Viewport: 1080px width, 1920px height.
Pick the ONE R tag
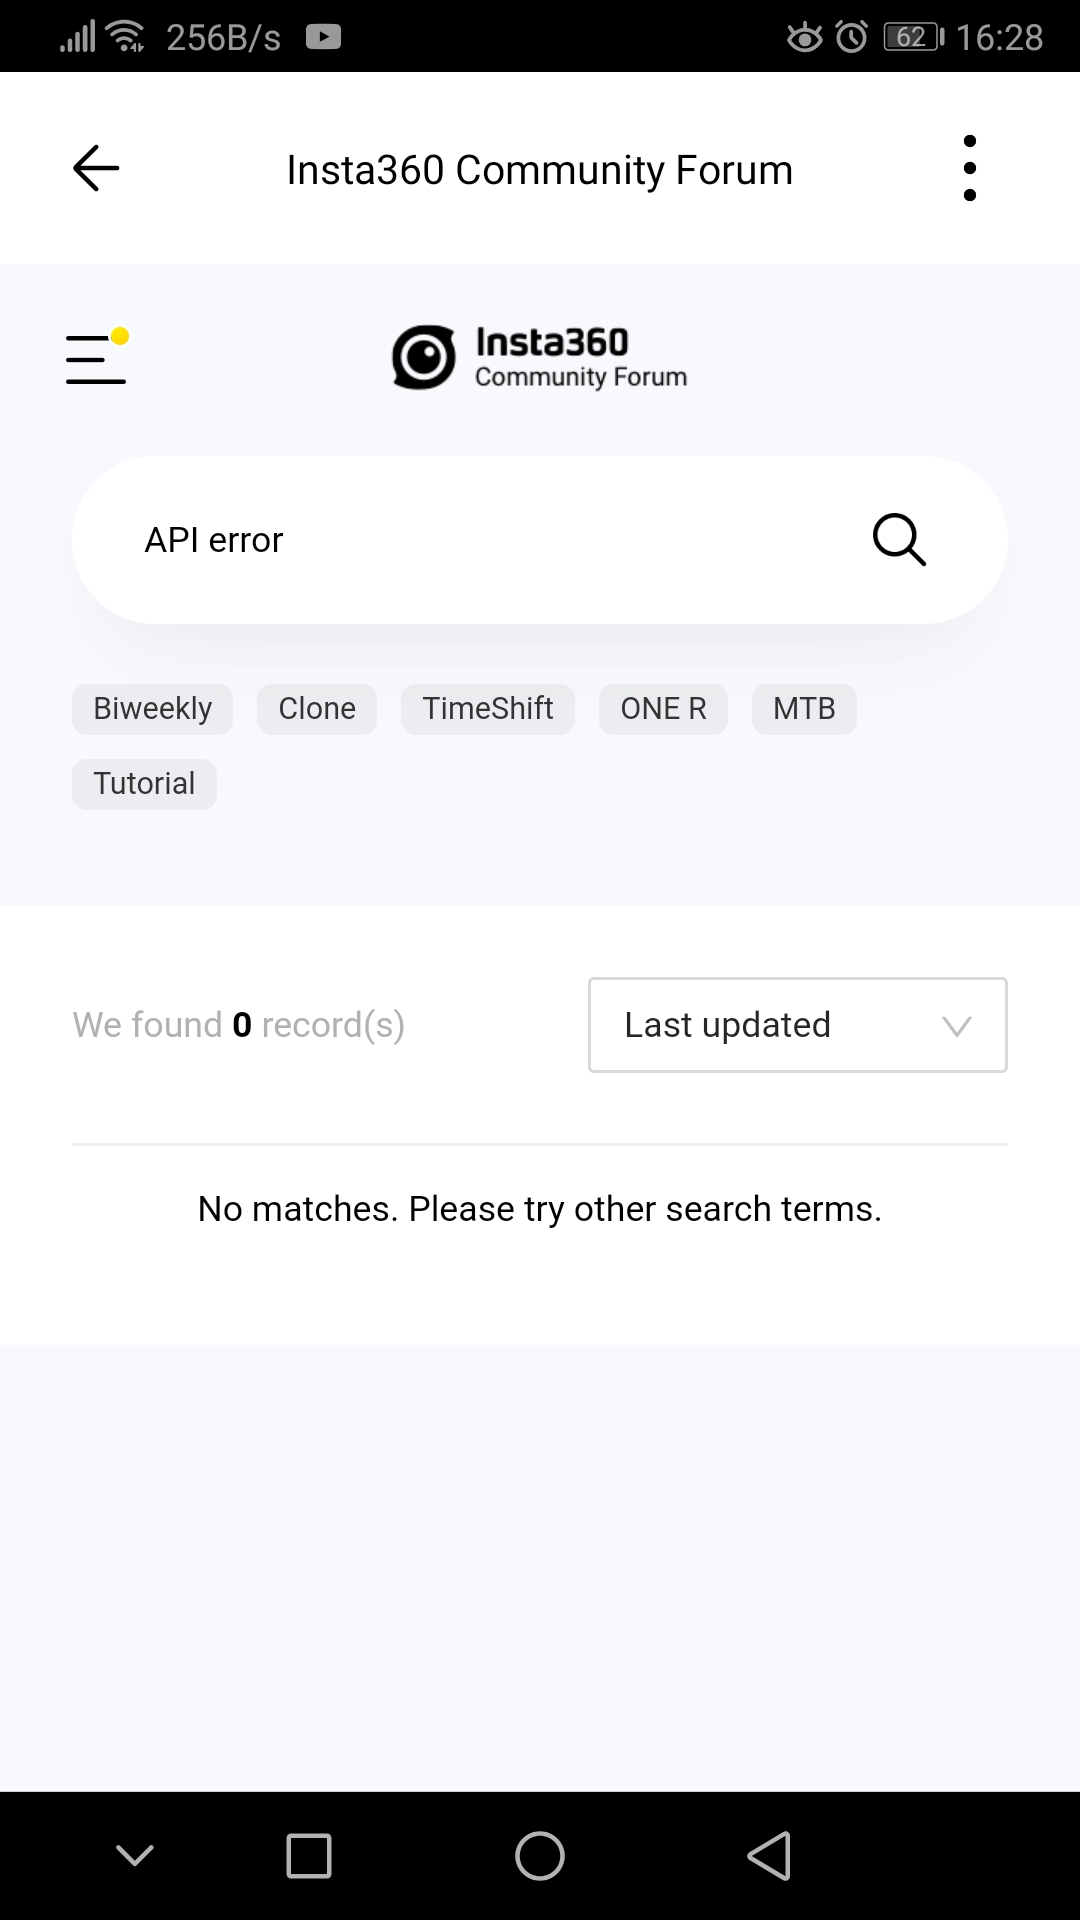click(x=663, y=709)
